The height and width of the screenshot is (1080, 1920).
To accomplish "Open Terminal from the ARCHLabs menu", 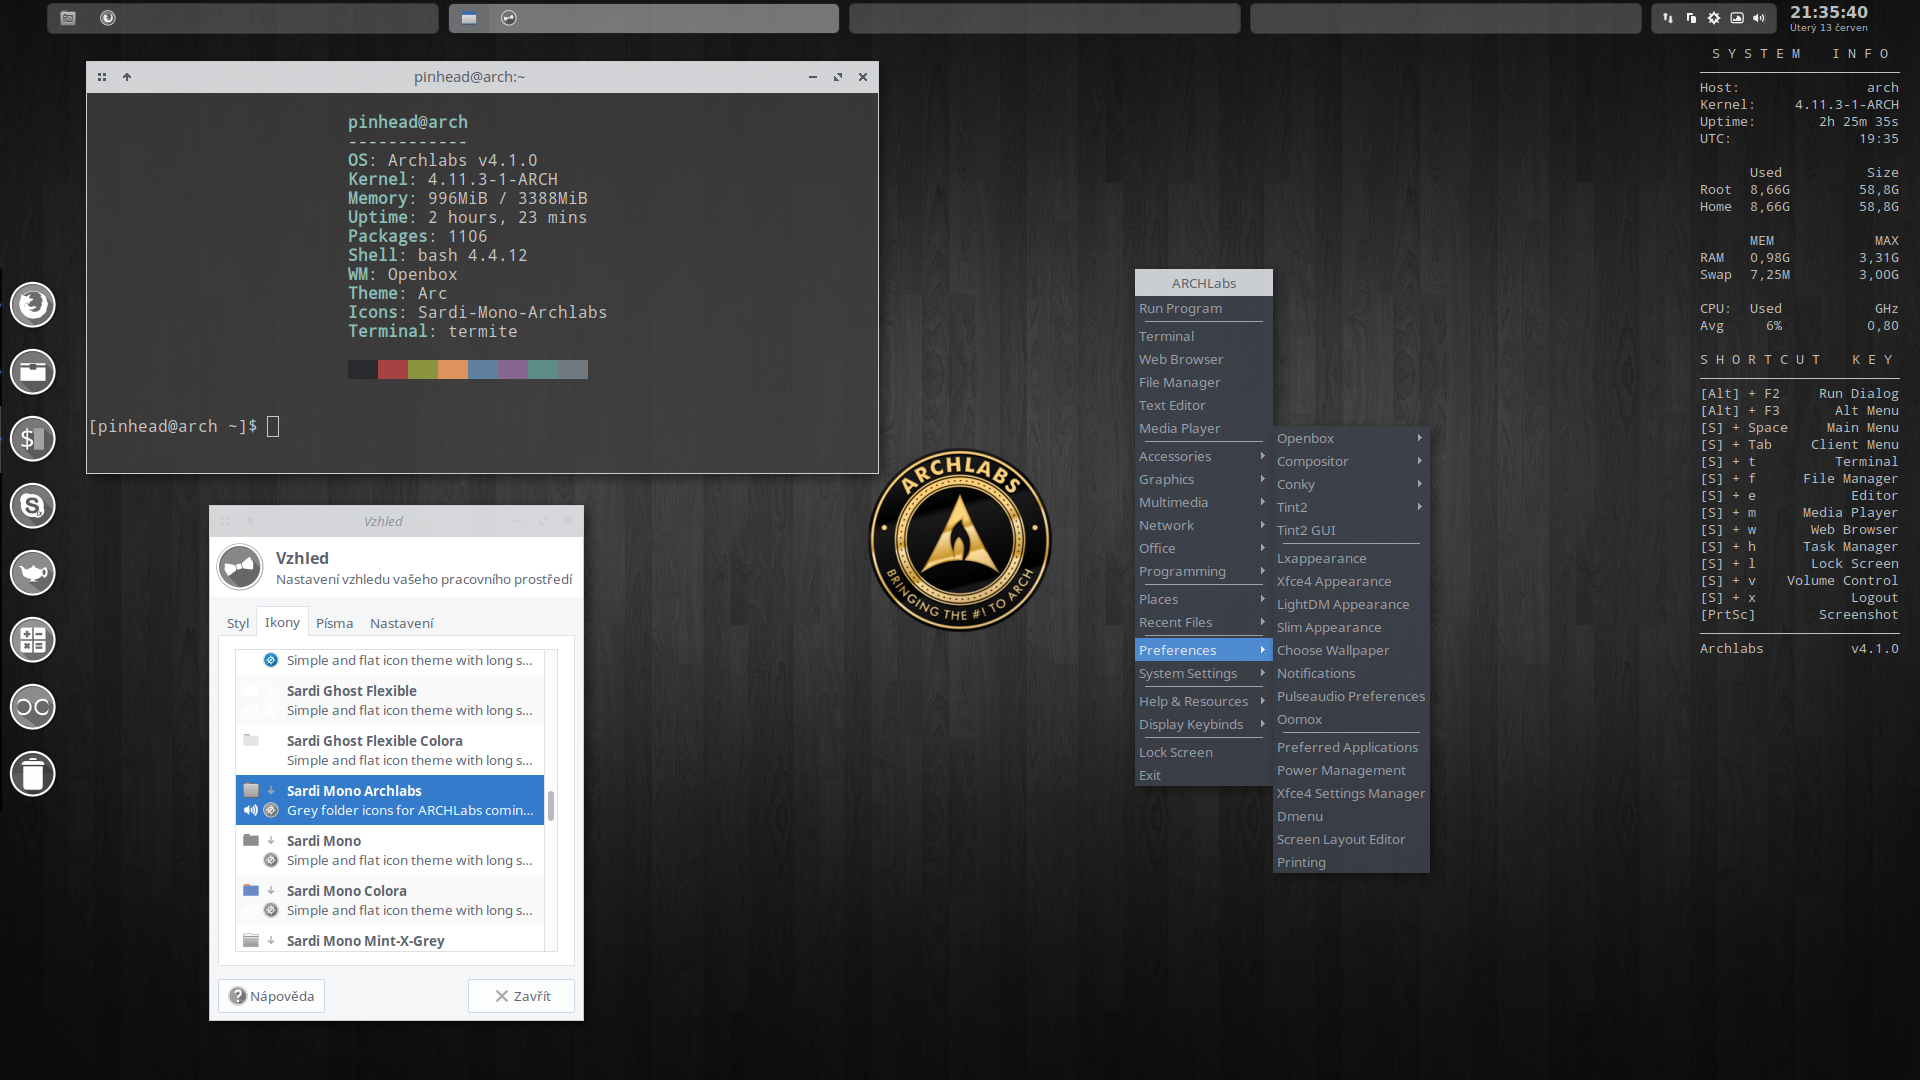I will pyautogui.click(x=1203, y=337).
